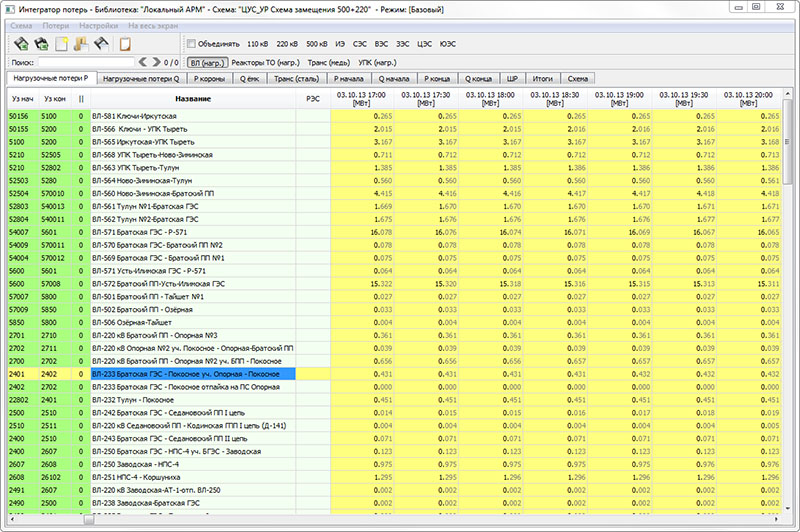Open the Q ёмк tab
The height and width of the screenshot is (532, 800).
(249, 79)
